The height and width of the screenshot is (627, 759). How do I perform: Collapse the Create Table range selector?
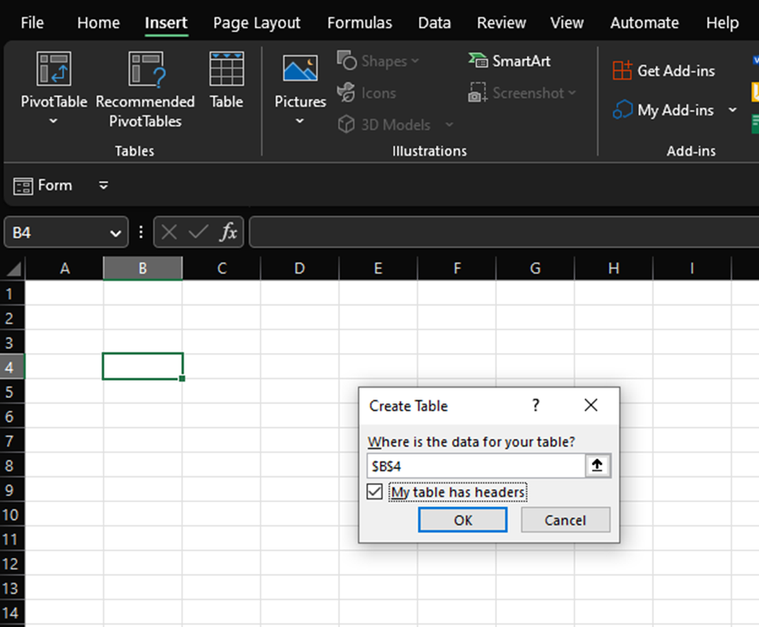click(597, 466)
